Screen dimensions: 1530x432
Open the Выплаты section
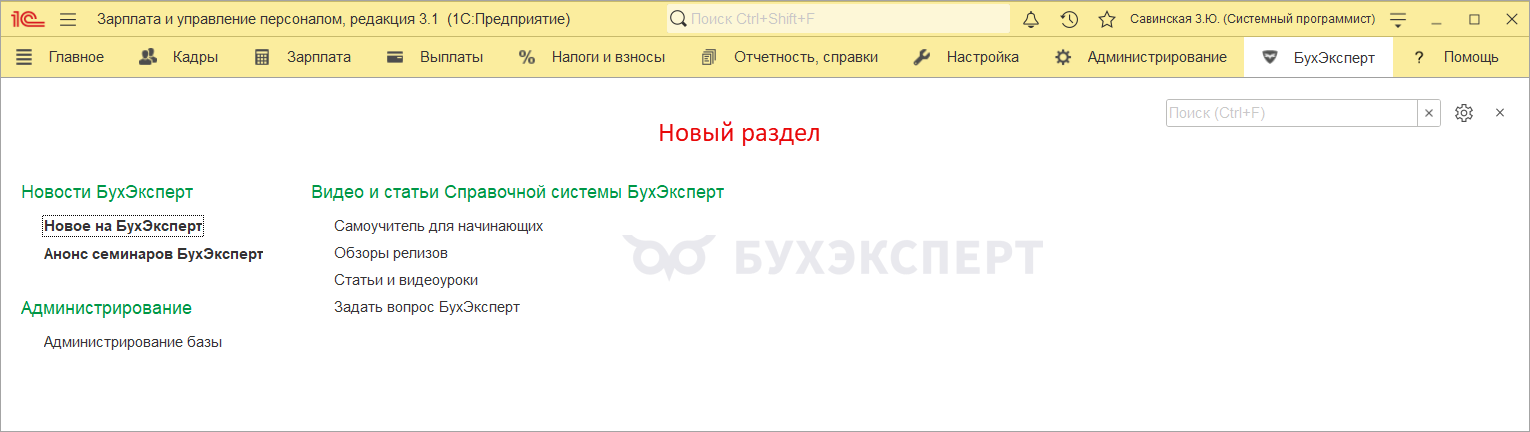[x=435, y=57]
